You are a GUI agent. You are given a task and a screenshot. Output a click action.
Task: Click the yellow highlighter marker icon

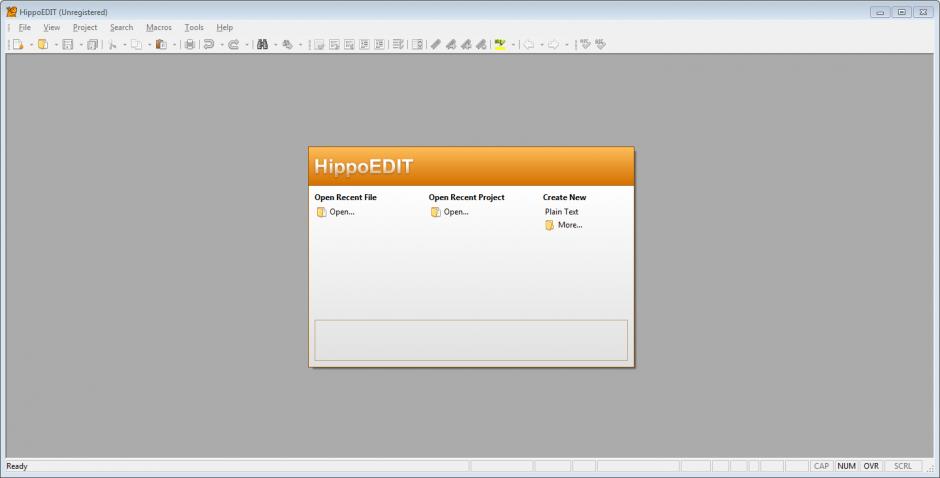[499, 44]
